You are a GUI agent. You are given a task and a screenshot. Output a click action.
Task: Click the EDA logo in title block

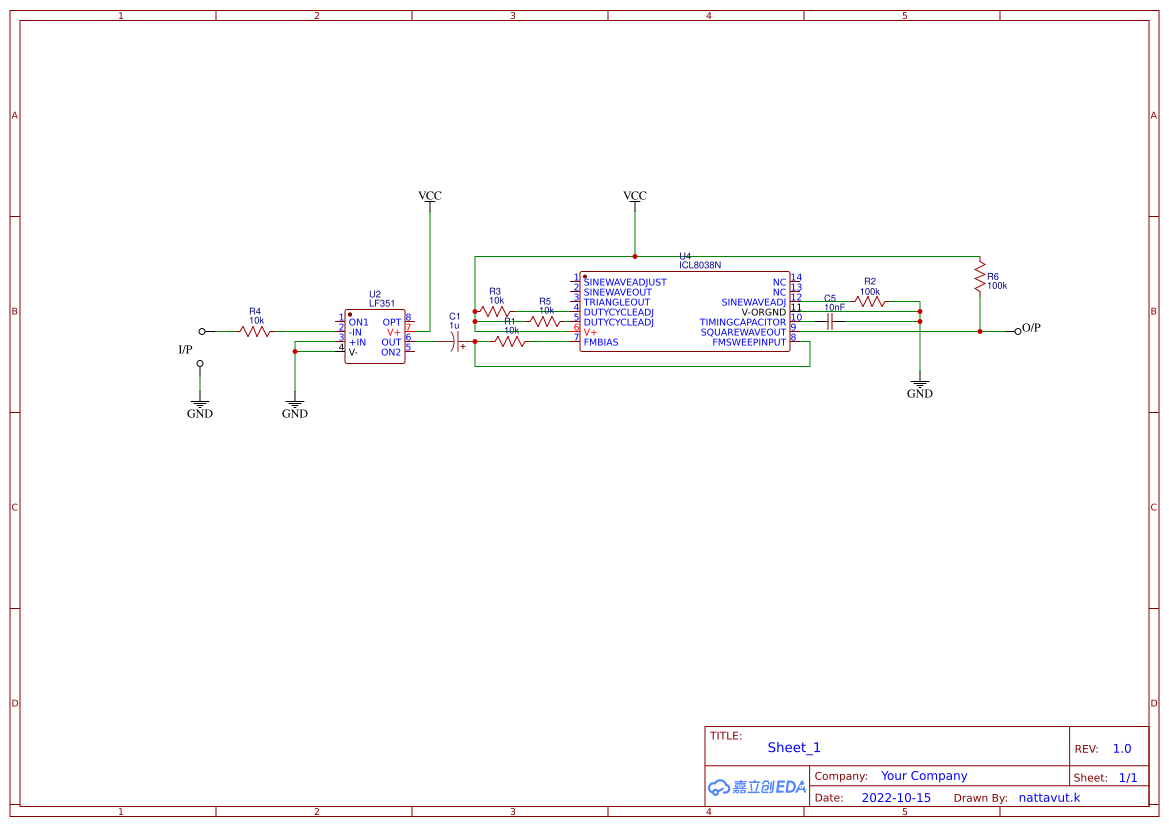[757, 787]
